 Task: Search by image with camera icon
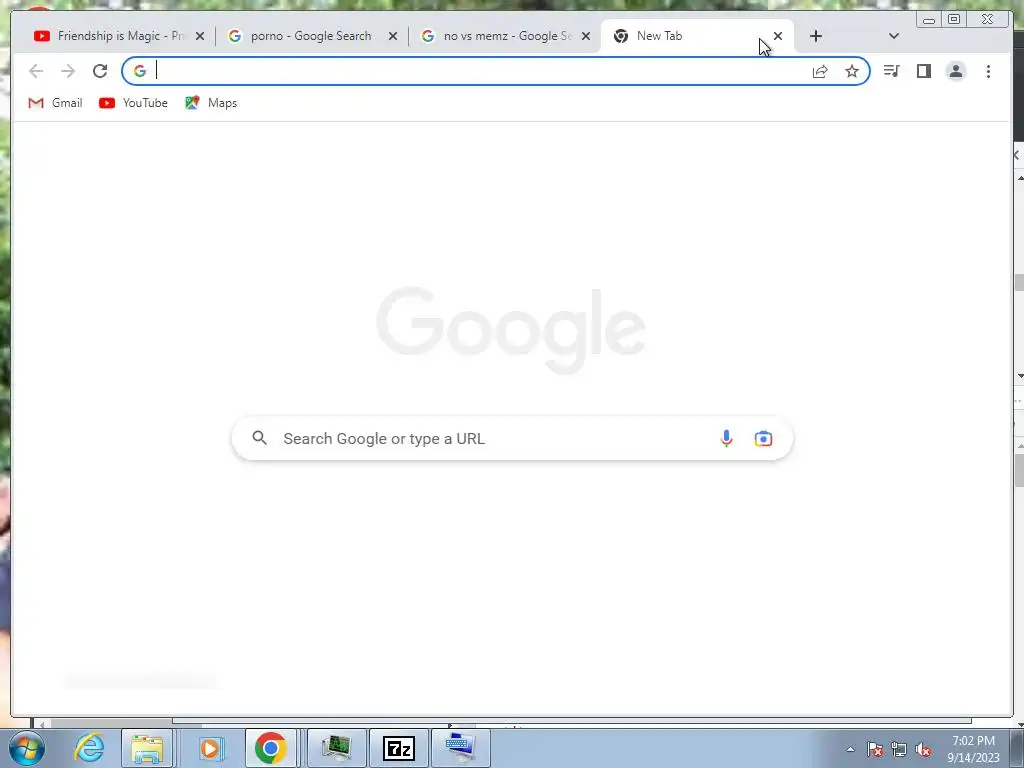763,438
